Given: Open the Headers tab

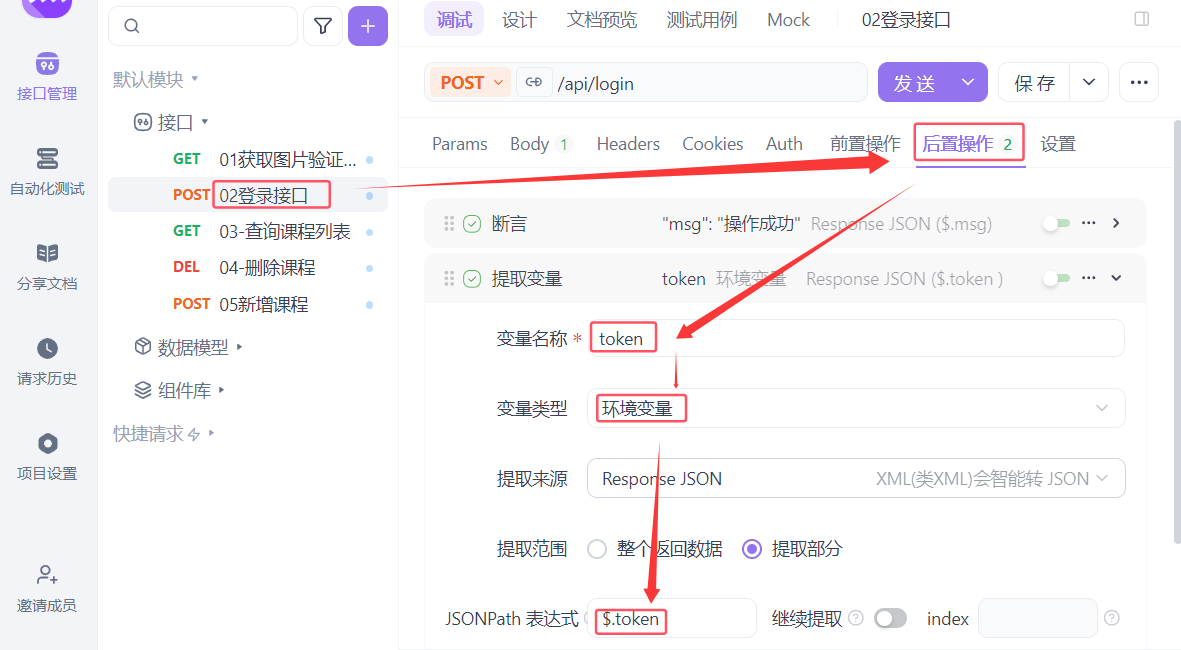Looking at the screenshot, I should [x=628, y=144].
